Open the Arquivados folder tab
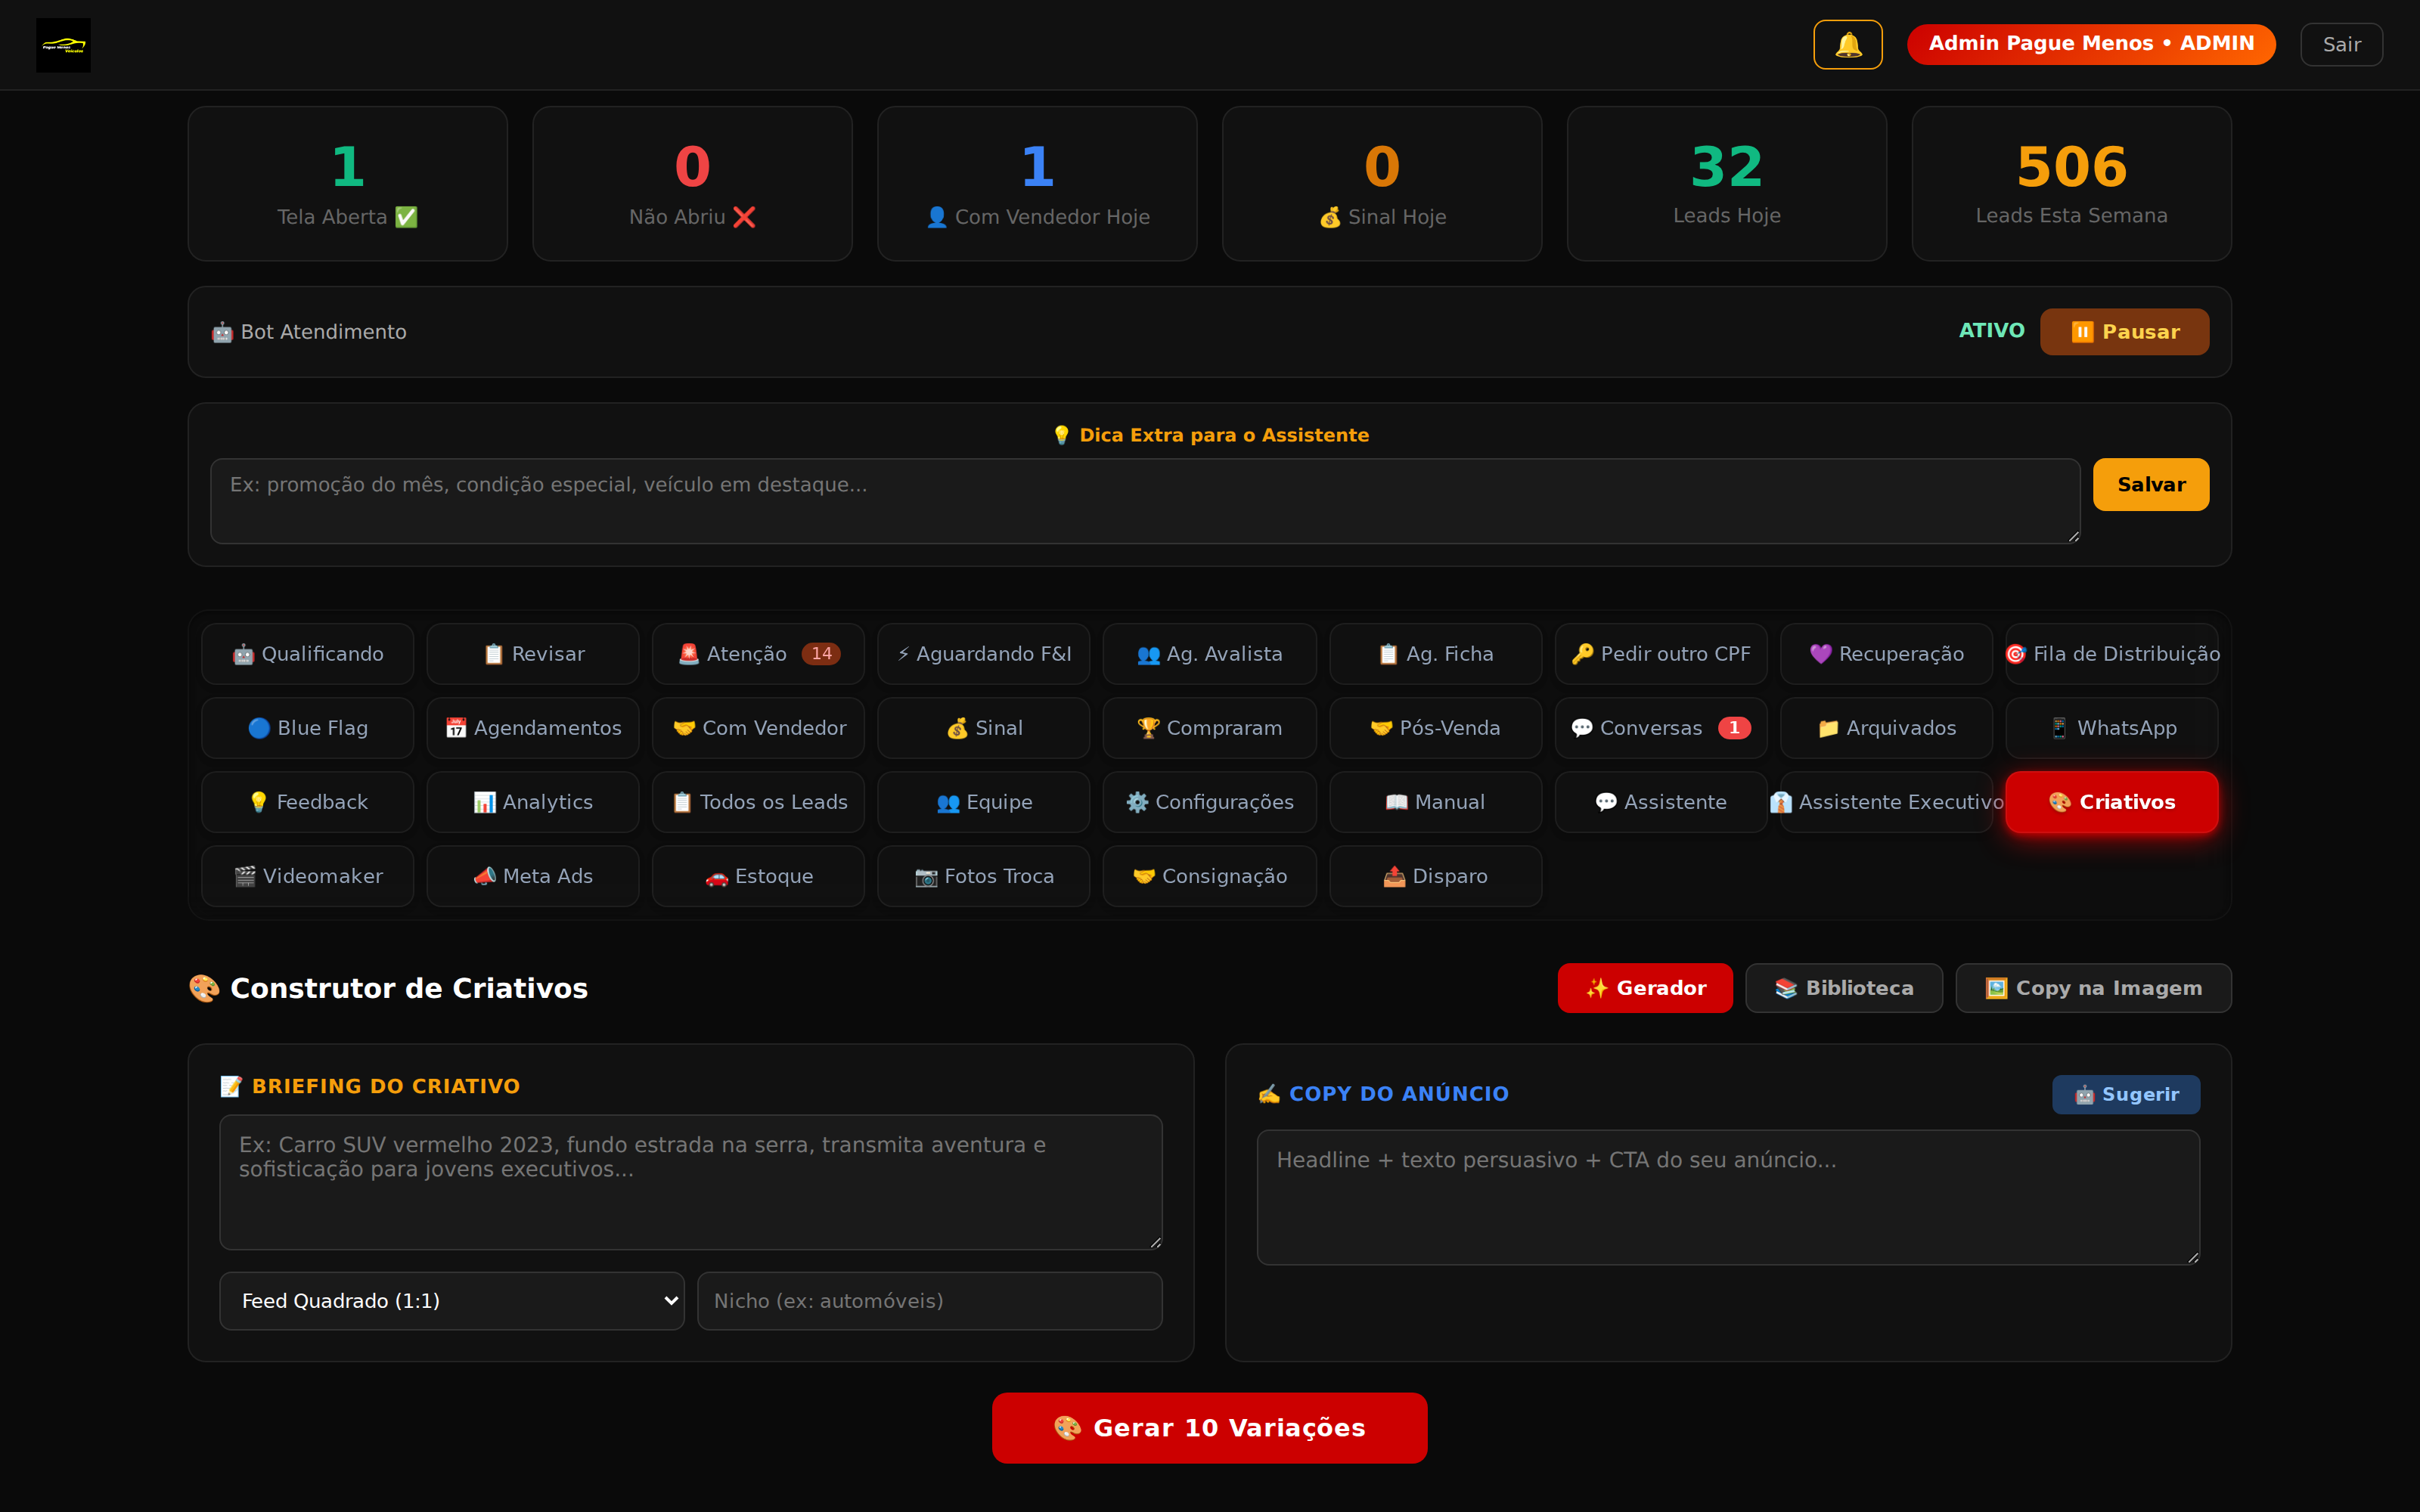Image resolution: width=2420 pixels, height=1512 pixels. click(x=1886, y=728)
